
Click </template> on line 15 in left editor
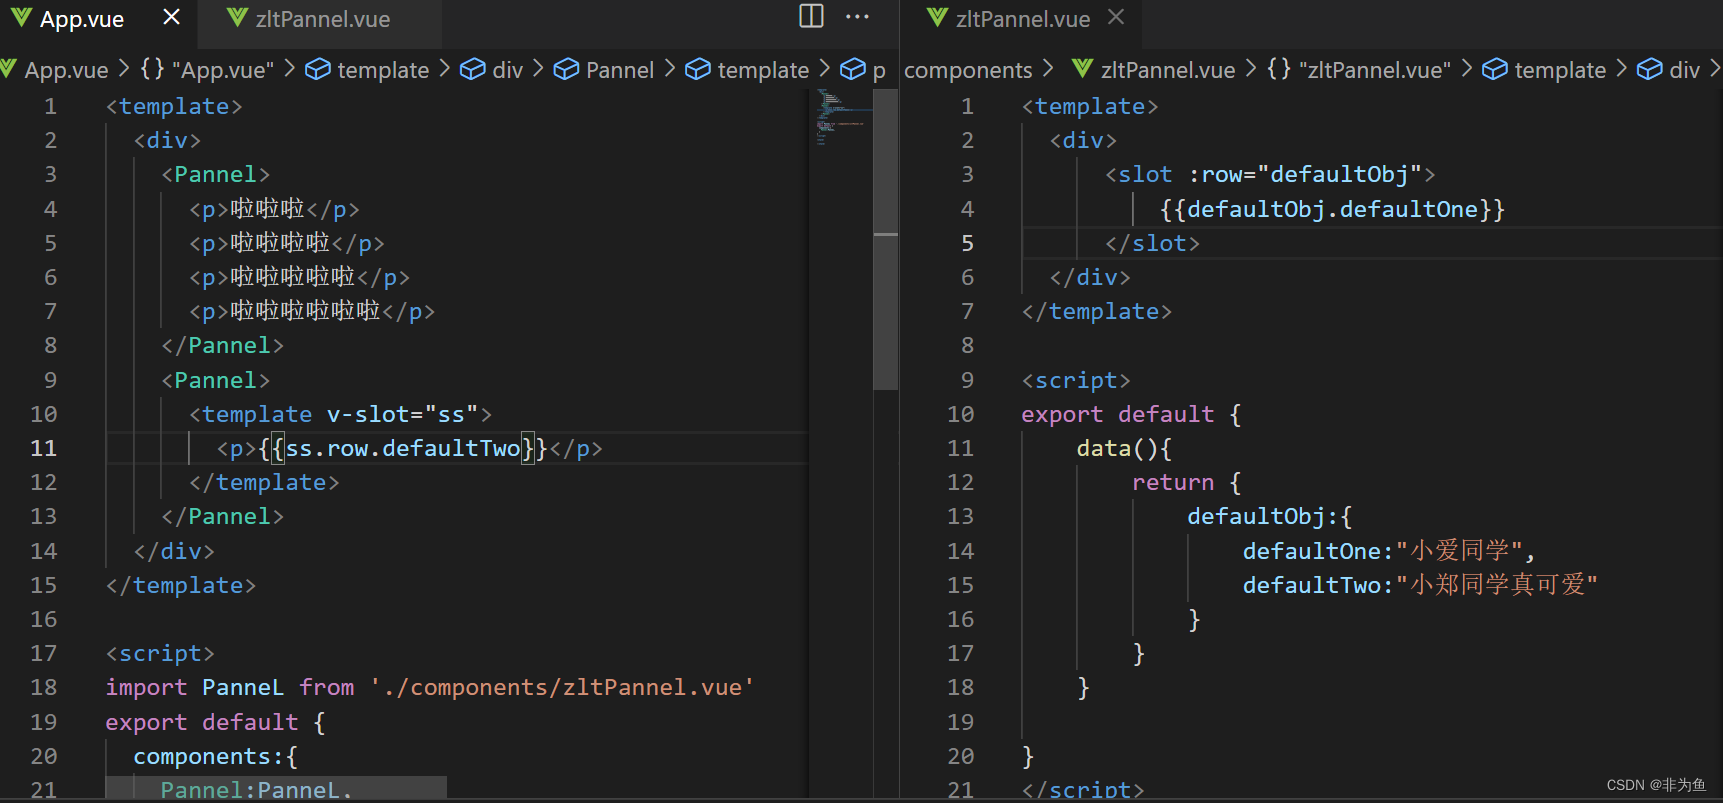pos(181,585)
